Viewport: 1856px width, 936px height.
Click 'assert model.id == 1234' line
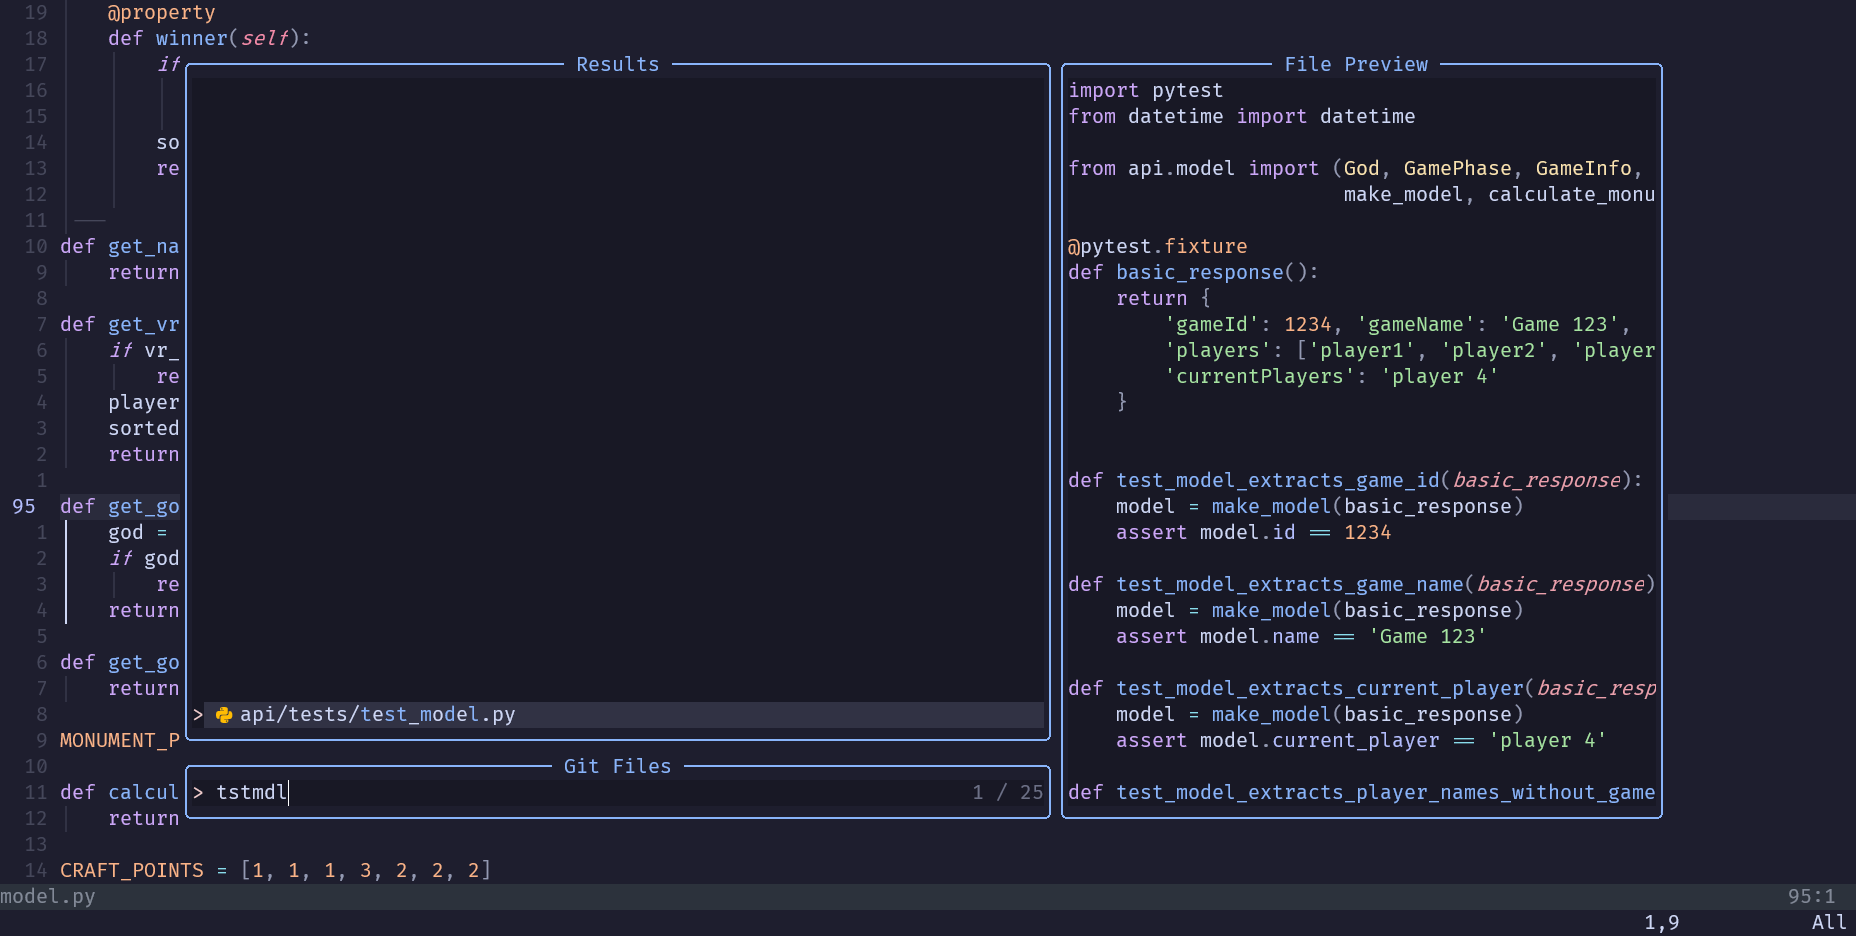pos(1254,533)
